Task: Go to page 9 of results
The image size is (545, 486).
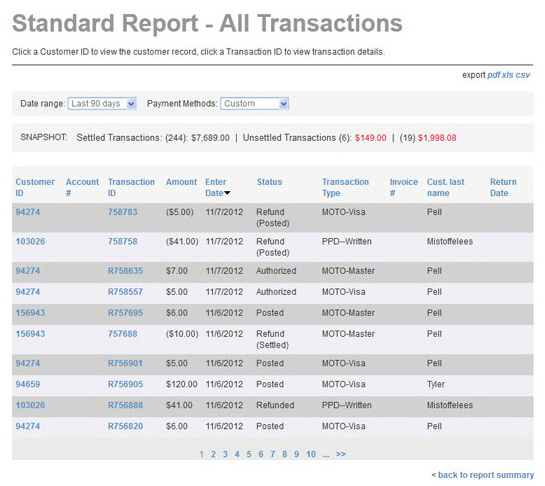Action: pos(296,454)
